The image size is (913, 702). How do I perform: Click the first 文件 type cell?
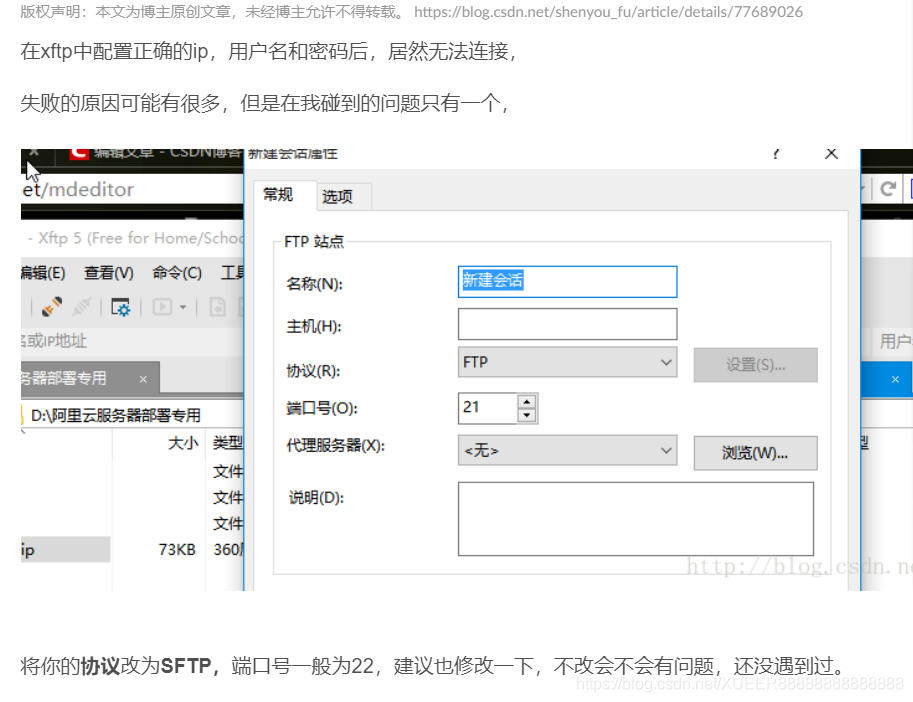click(x=228, y=471)
